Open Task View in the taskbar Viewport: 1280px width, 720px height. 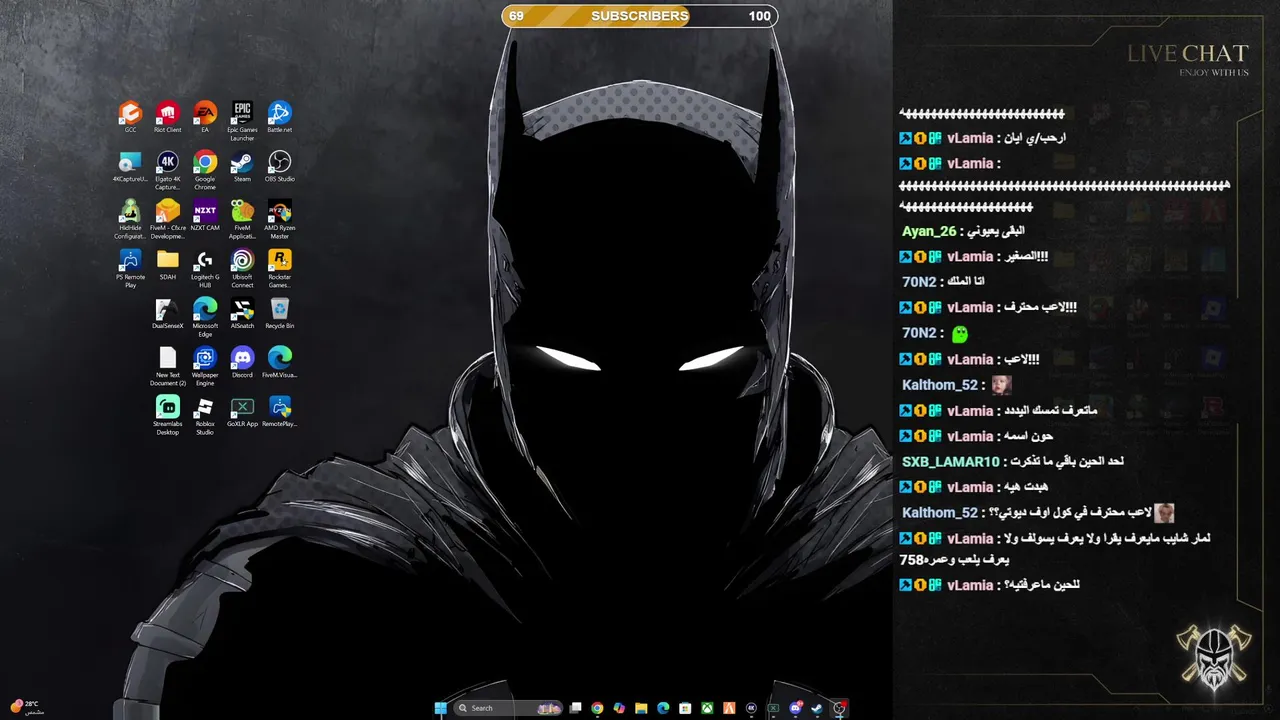[x=575, y=708]
